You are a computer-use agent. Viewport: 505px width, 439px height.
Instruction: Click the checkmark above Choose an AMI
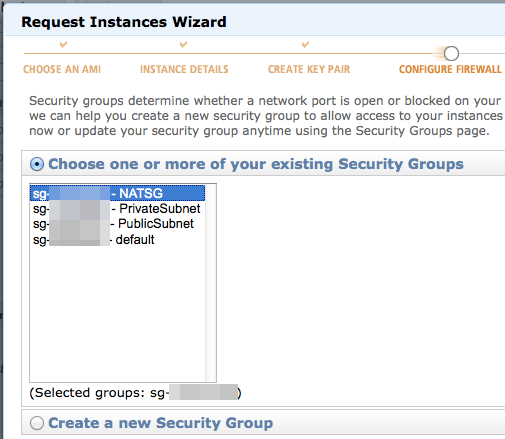[63, 44]
